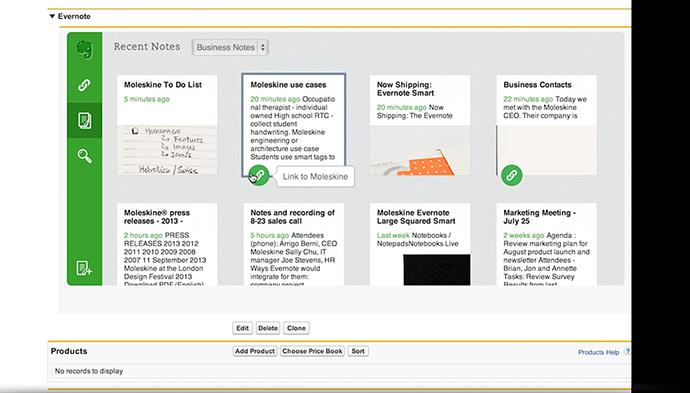This screenshot has height=393, width=690.
Task: Open the search magnifier sidebar icon
Action: click(x=84, y=156)
